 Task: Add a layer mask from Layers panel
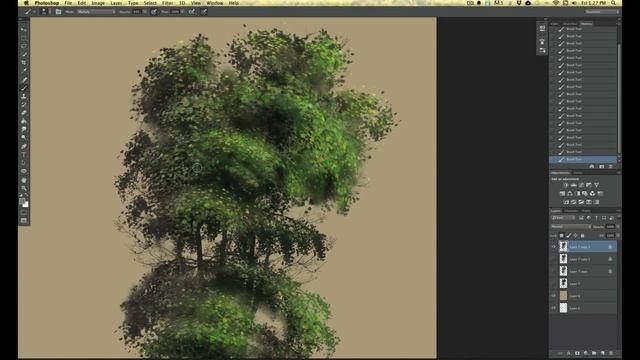pos(577,353)
